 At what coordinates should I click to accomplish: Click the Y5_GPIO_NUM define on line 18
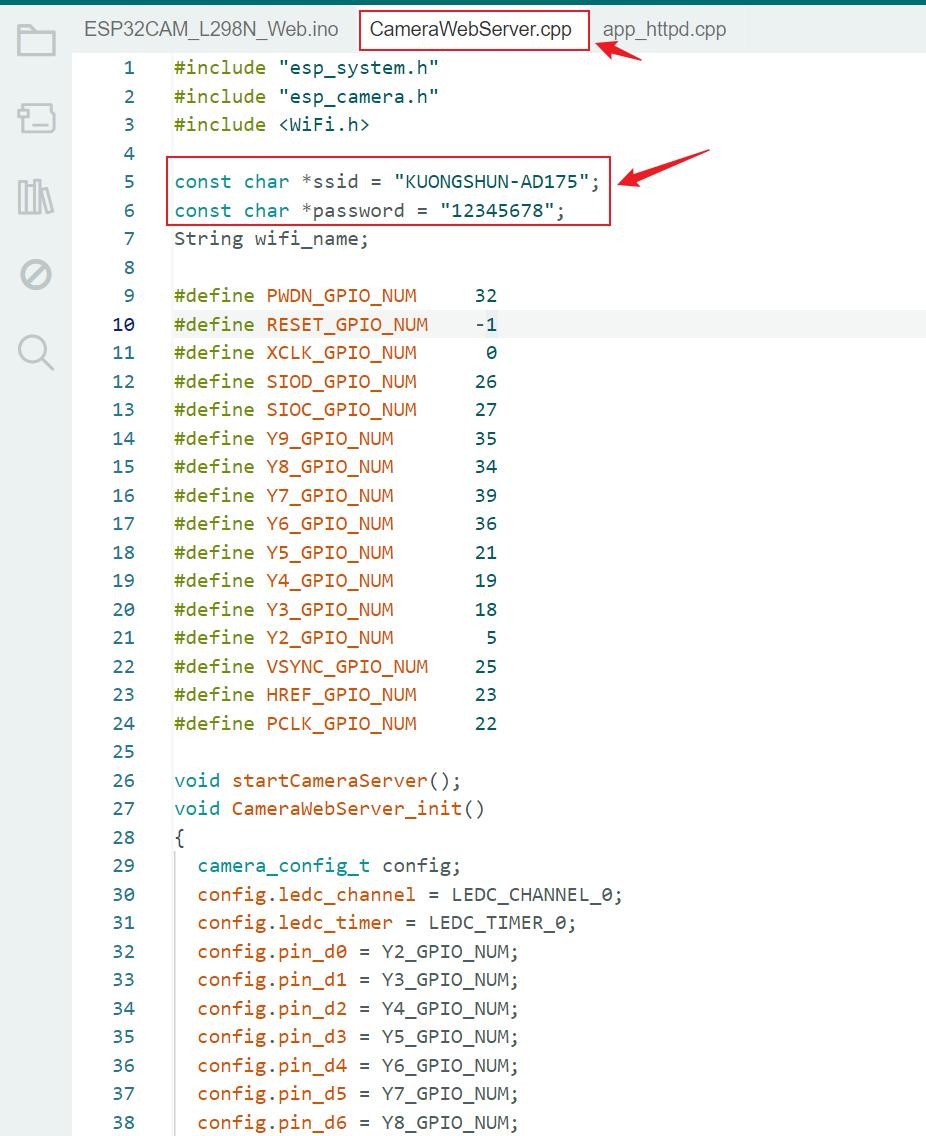pyautogui.click(x=330, y=553)
